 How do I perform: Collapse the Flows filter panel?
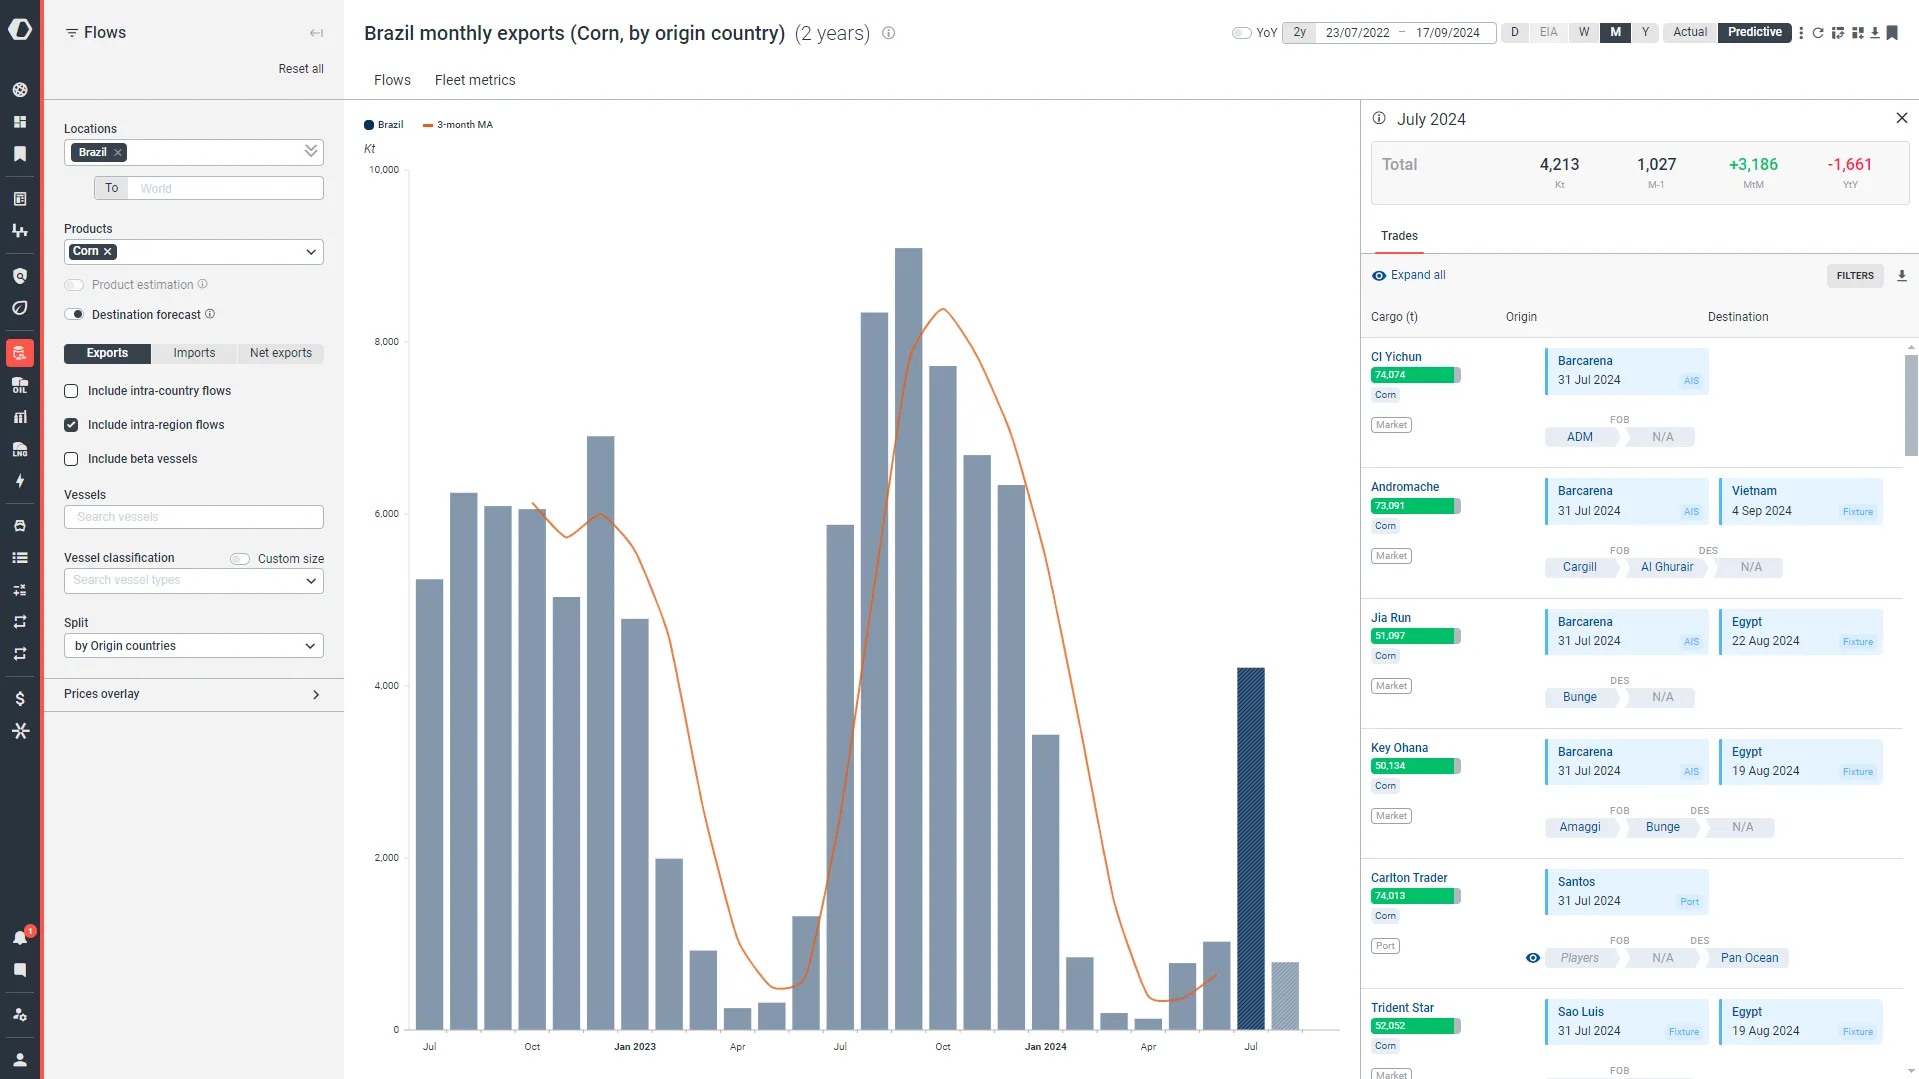point(316,33)
